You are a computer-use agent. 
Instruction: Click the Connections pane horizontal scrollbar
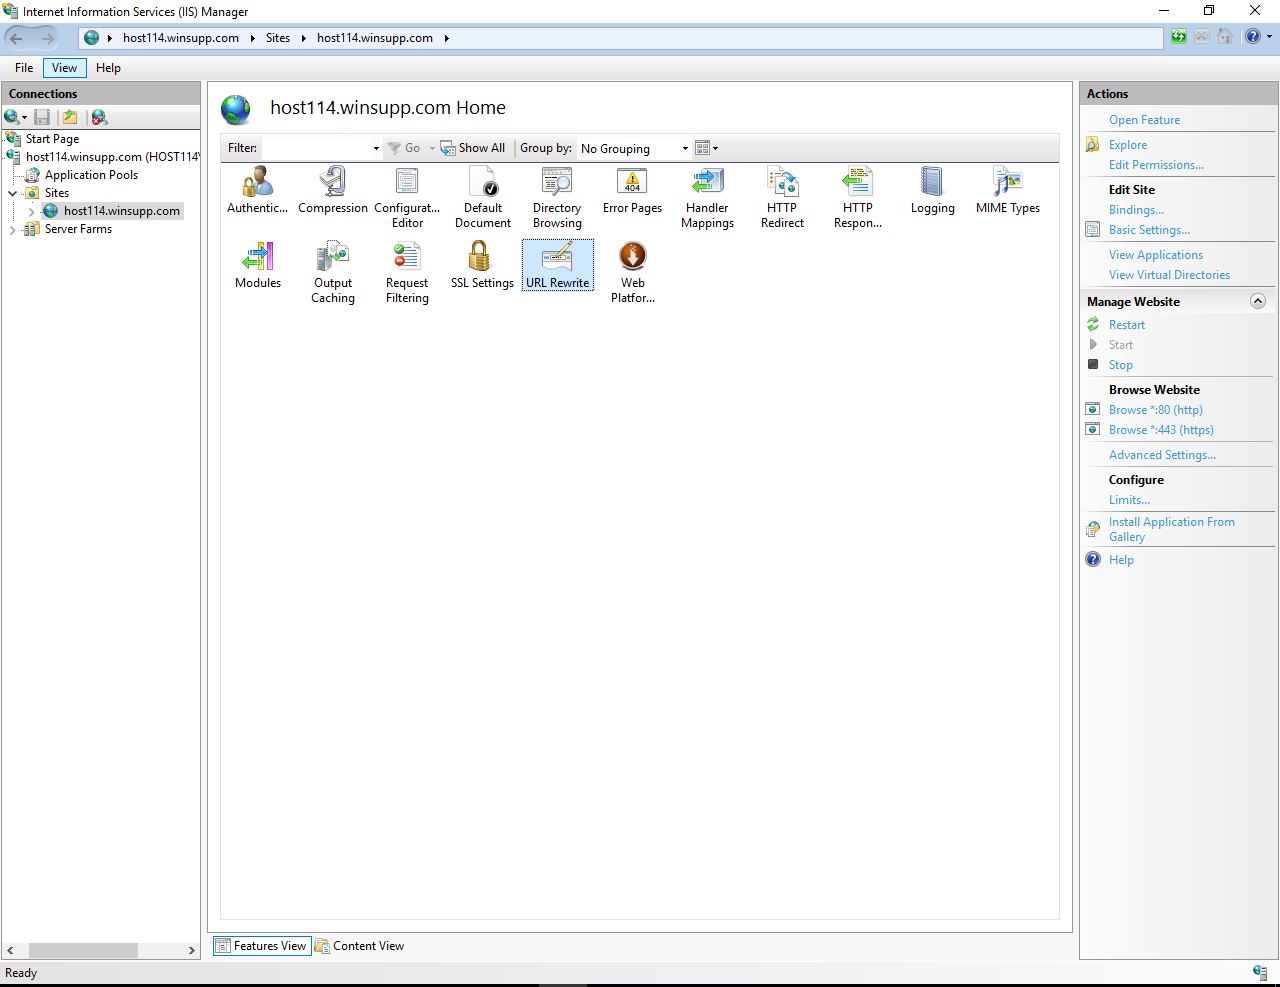tap(83, 950)
